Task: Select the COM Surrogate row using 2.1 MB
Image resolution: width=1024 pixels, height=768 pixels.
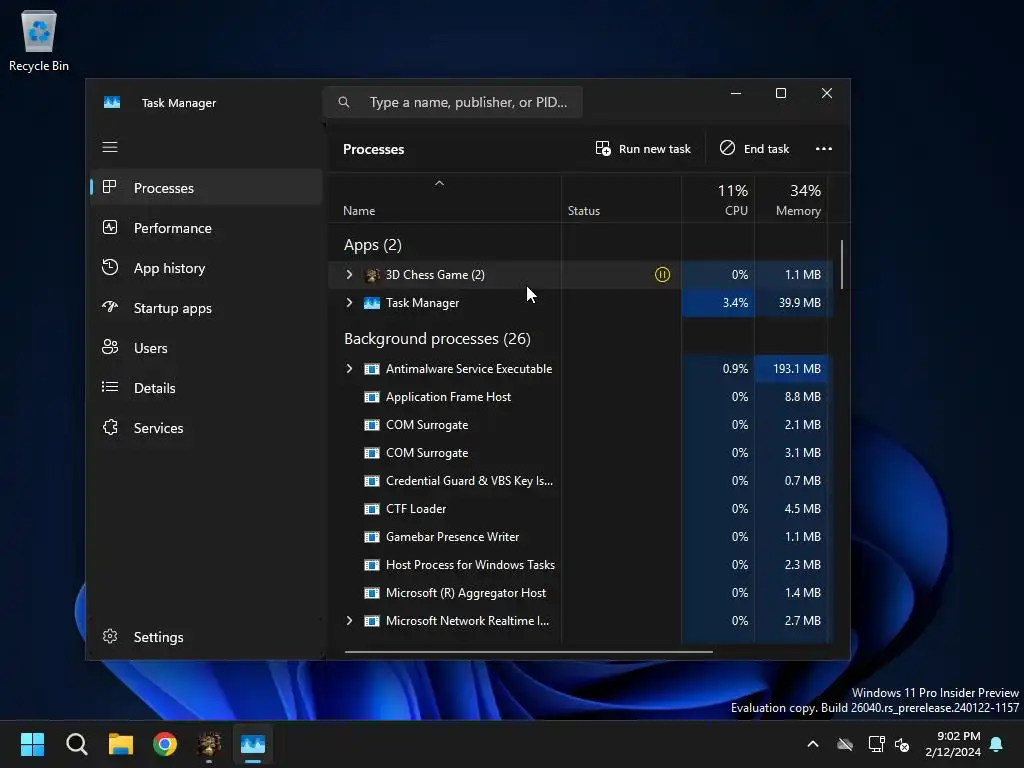Action: pyautogui.click(x=581, y=425)
